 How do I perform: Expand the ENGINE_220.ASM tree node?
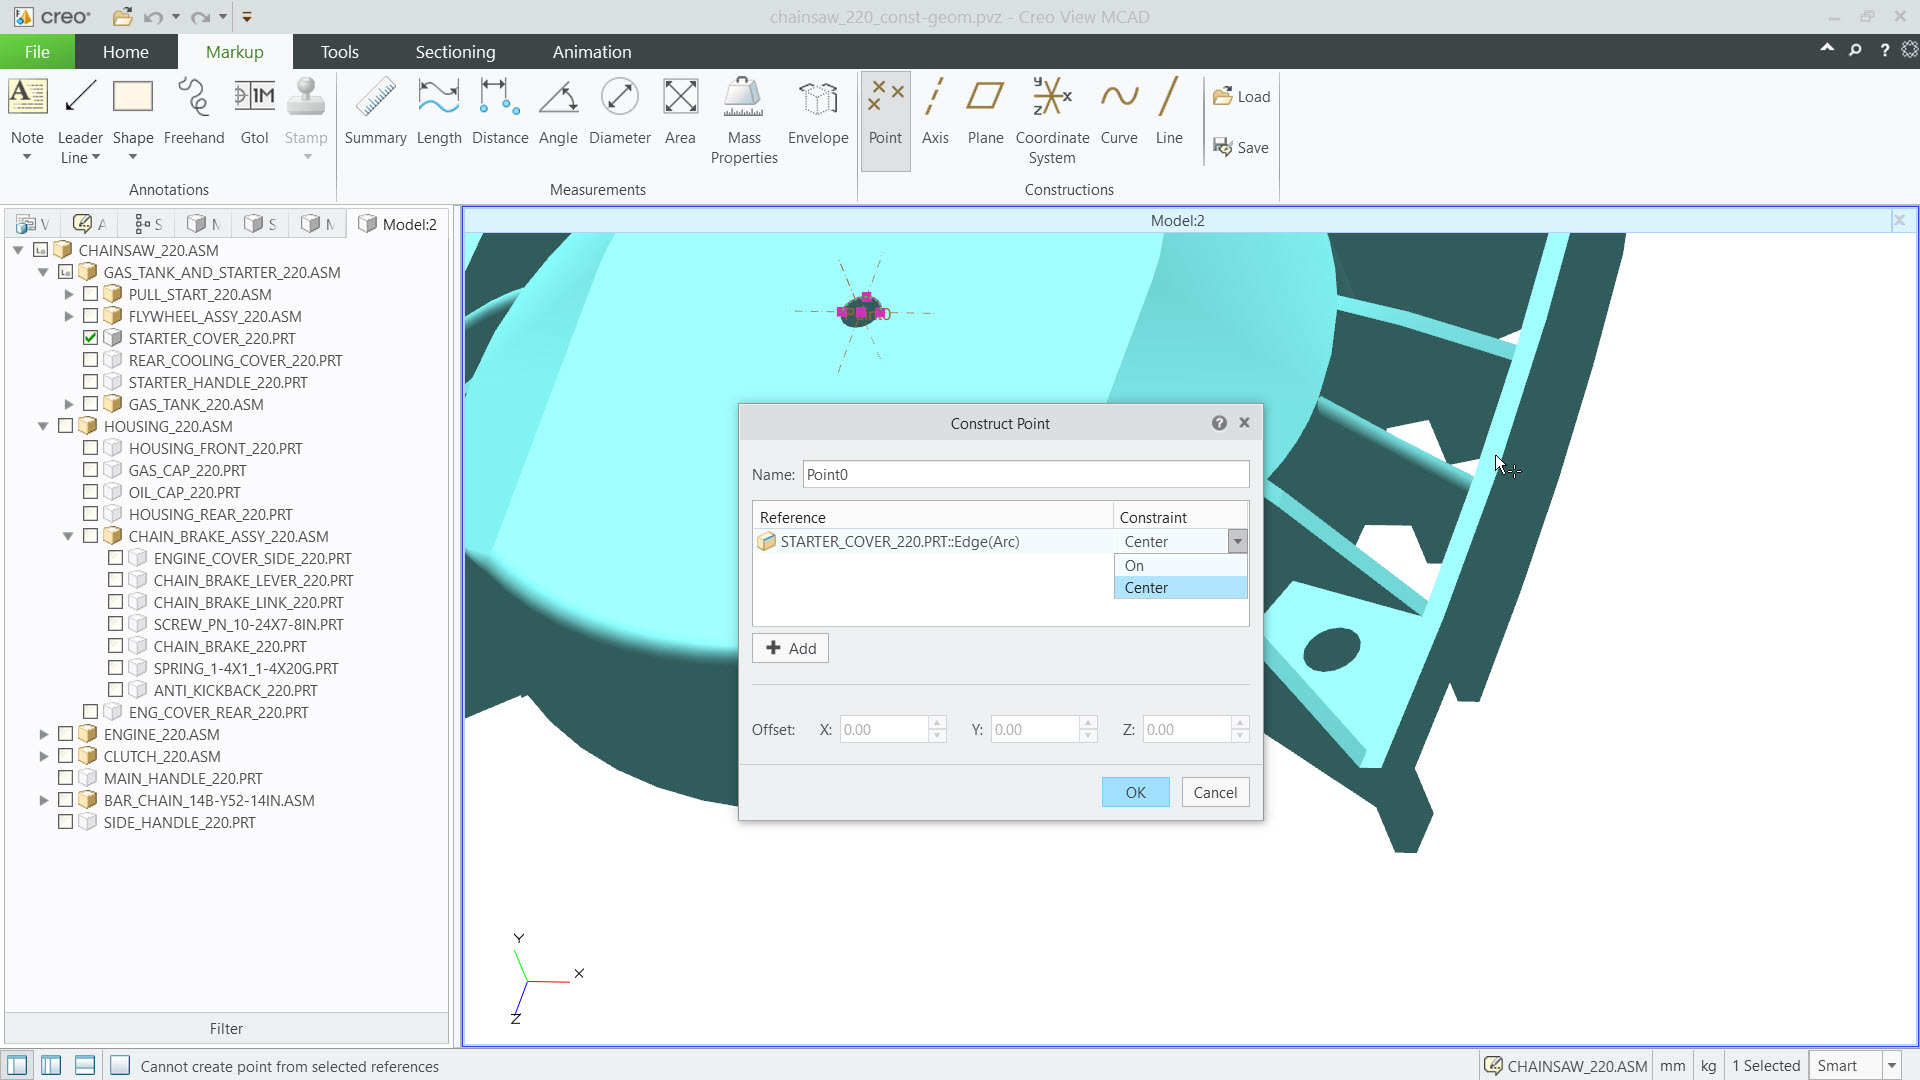44,734
